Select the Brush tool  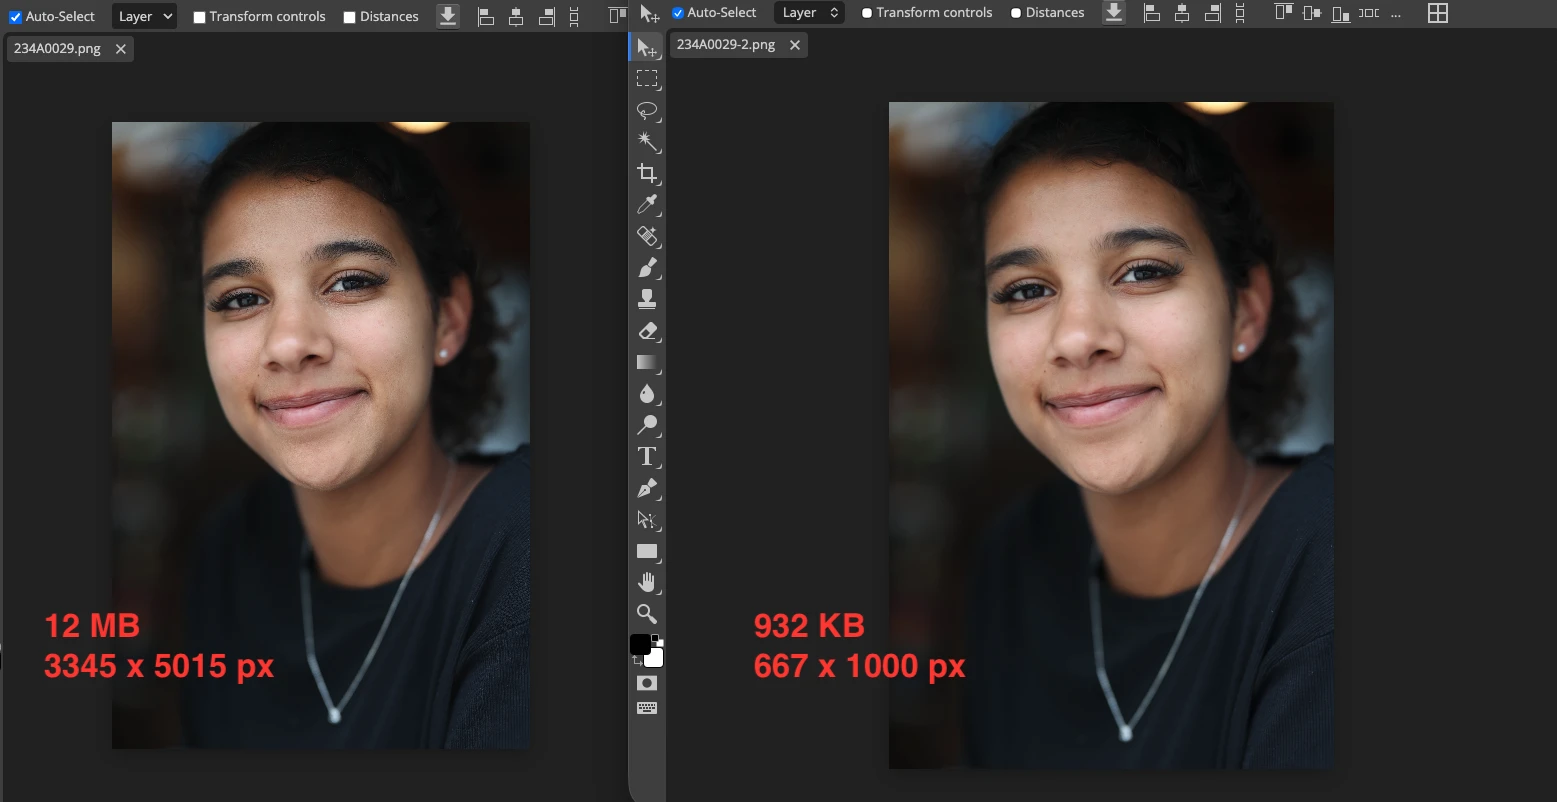(647, 267)
